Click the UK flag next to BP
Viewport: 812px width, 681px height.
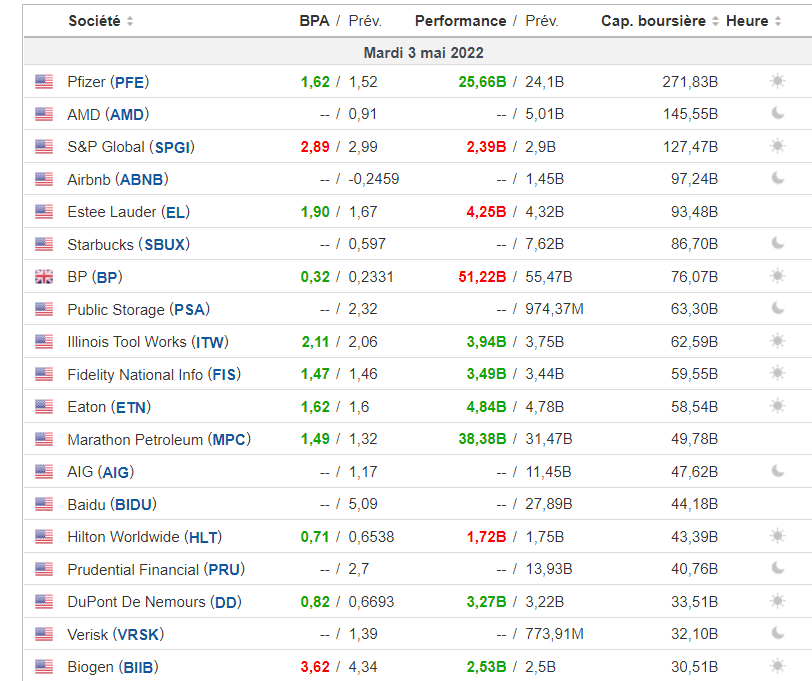pos(44,277)
